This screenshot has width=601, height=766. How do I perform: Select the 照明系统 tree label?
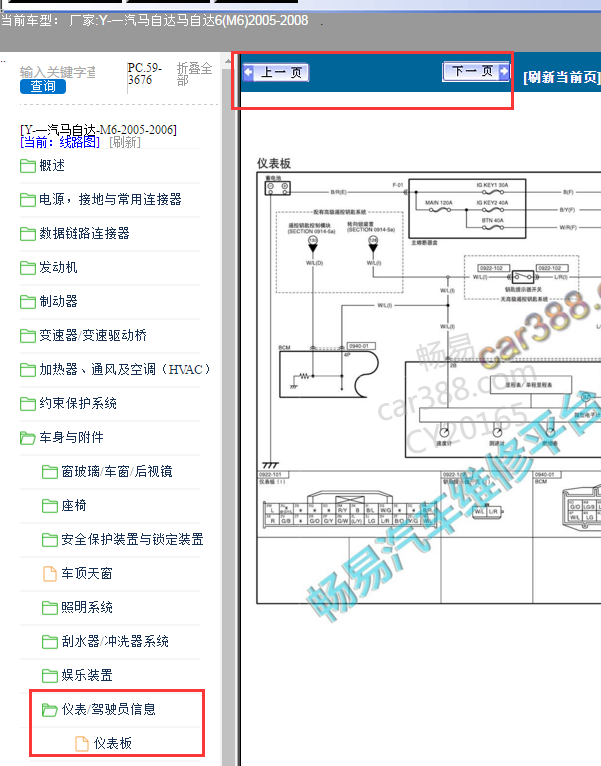click(x=87, y=607)
